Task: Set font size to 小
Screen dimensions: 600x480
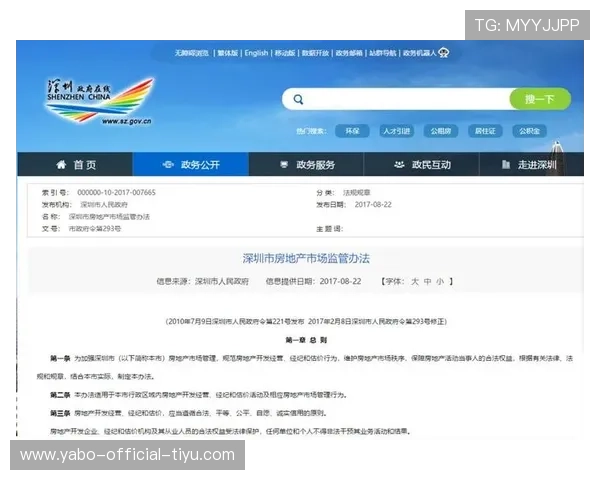Action: 440,281
